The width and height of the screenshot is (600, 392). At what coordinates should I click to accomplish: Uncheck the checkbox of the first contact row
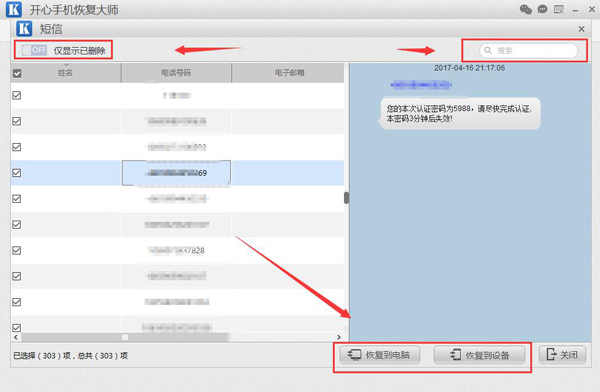point(16,95)
